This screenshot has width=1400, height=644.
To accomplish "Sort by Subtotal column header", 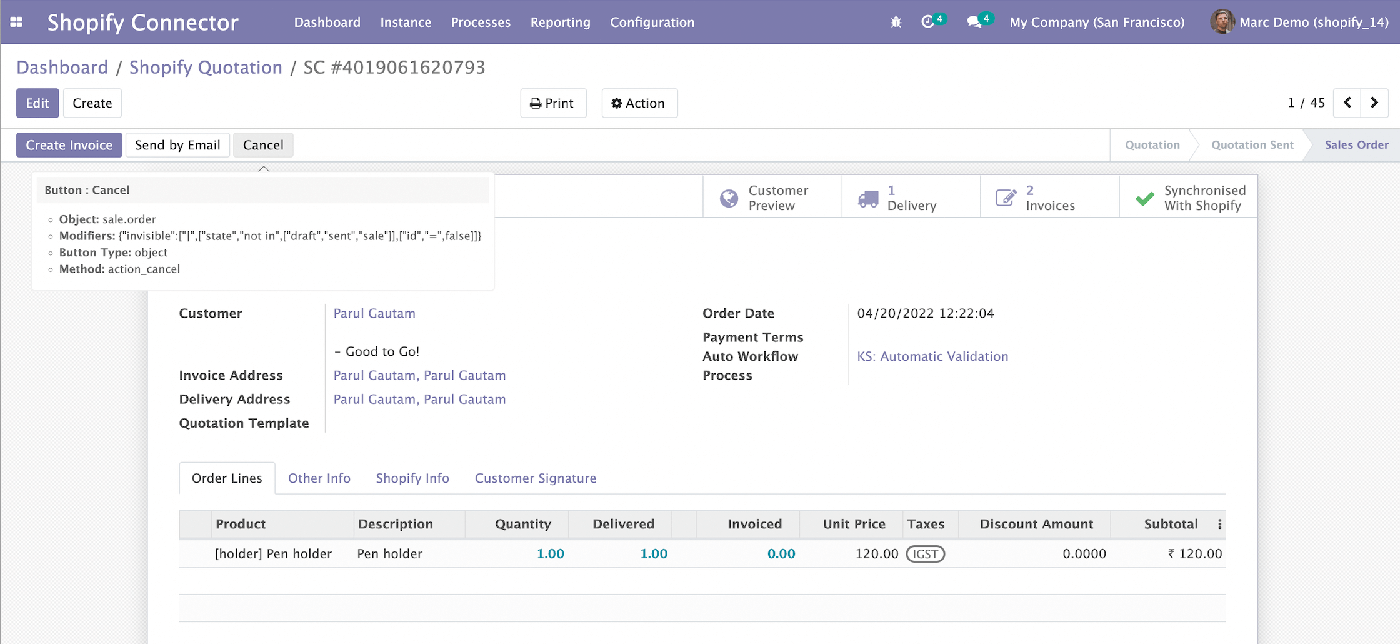I will click(x=1161, y=524).
